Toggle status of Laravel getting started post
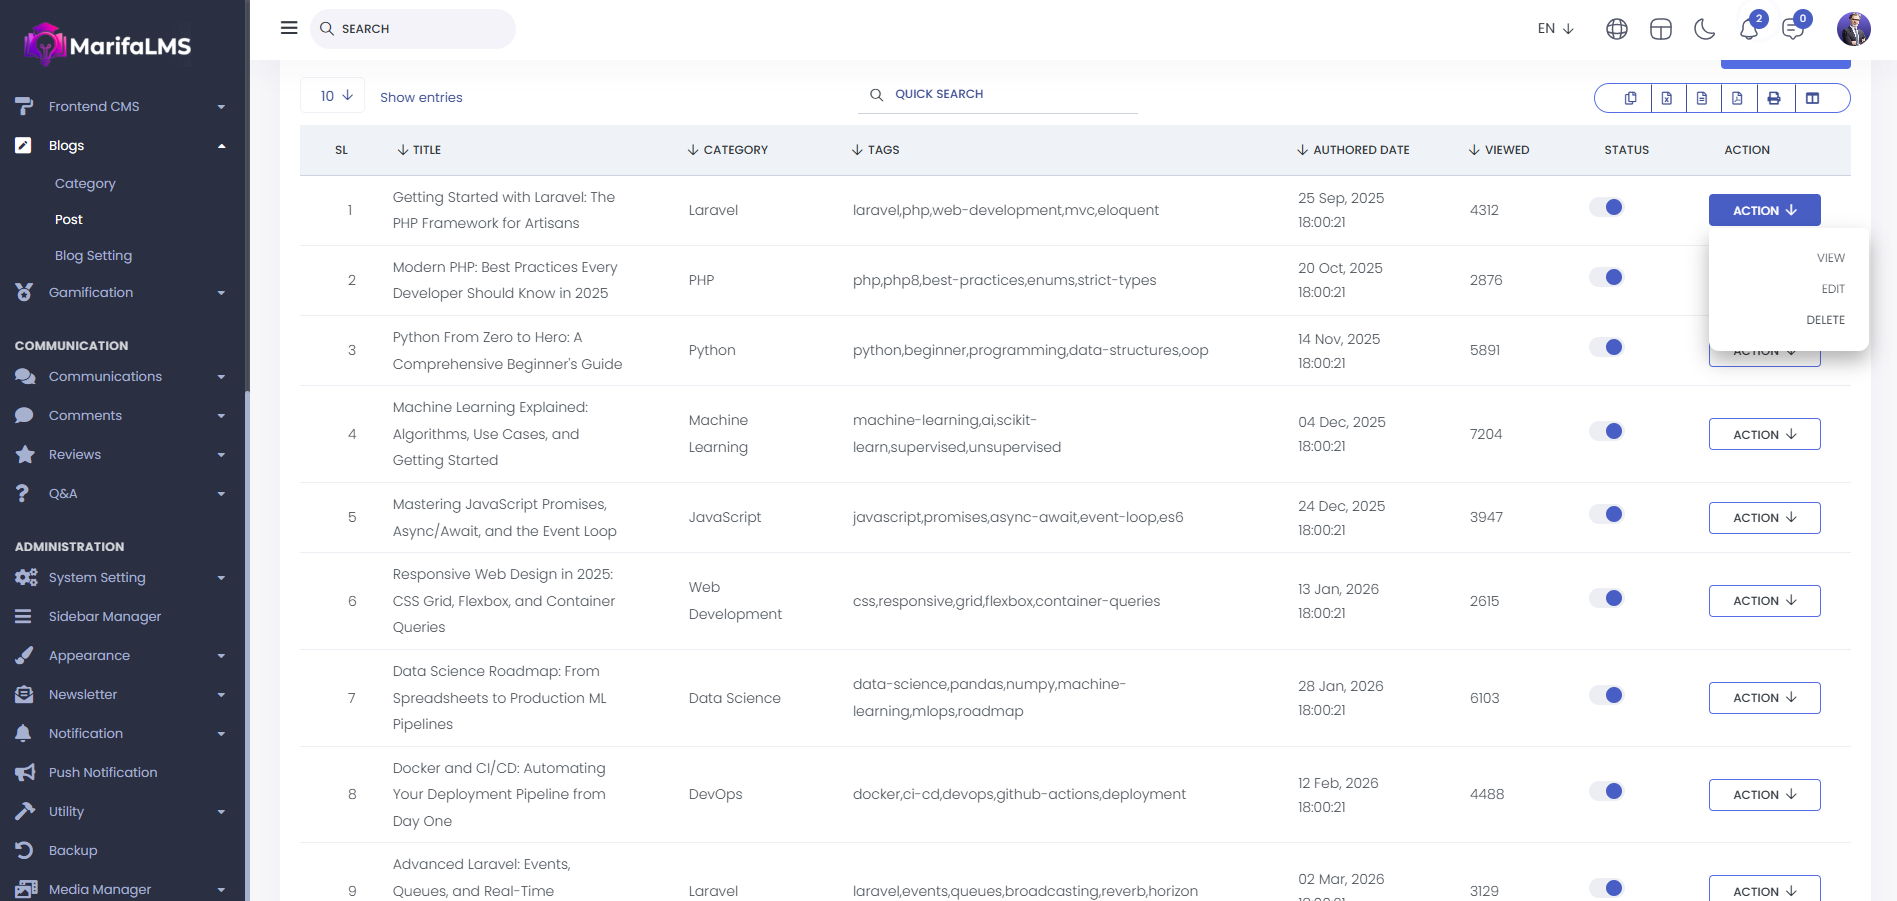Viewport: 1897px width, 901px height. (1606, 208)
